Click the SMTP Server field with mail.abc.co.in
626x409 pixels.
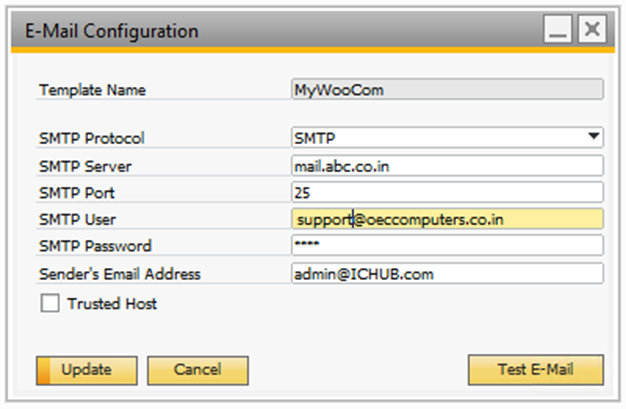coord(447,165)
